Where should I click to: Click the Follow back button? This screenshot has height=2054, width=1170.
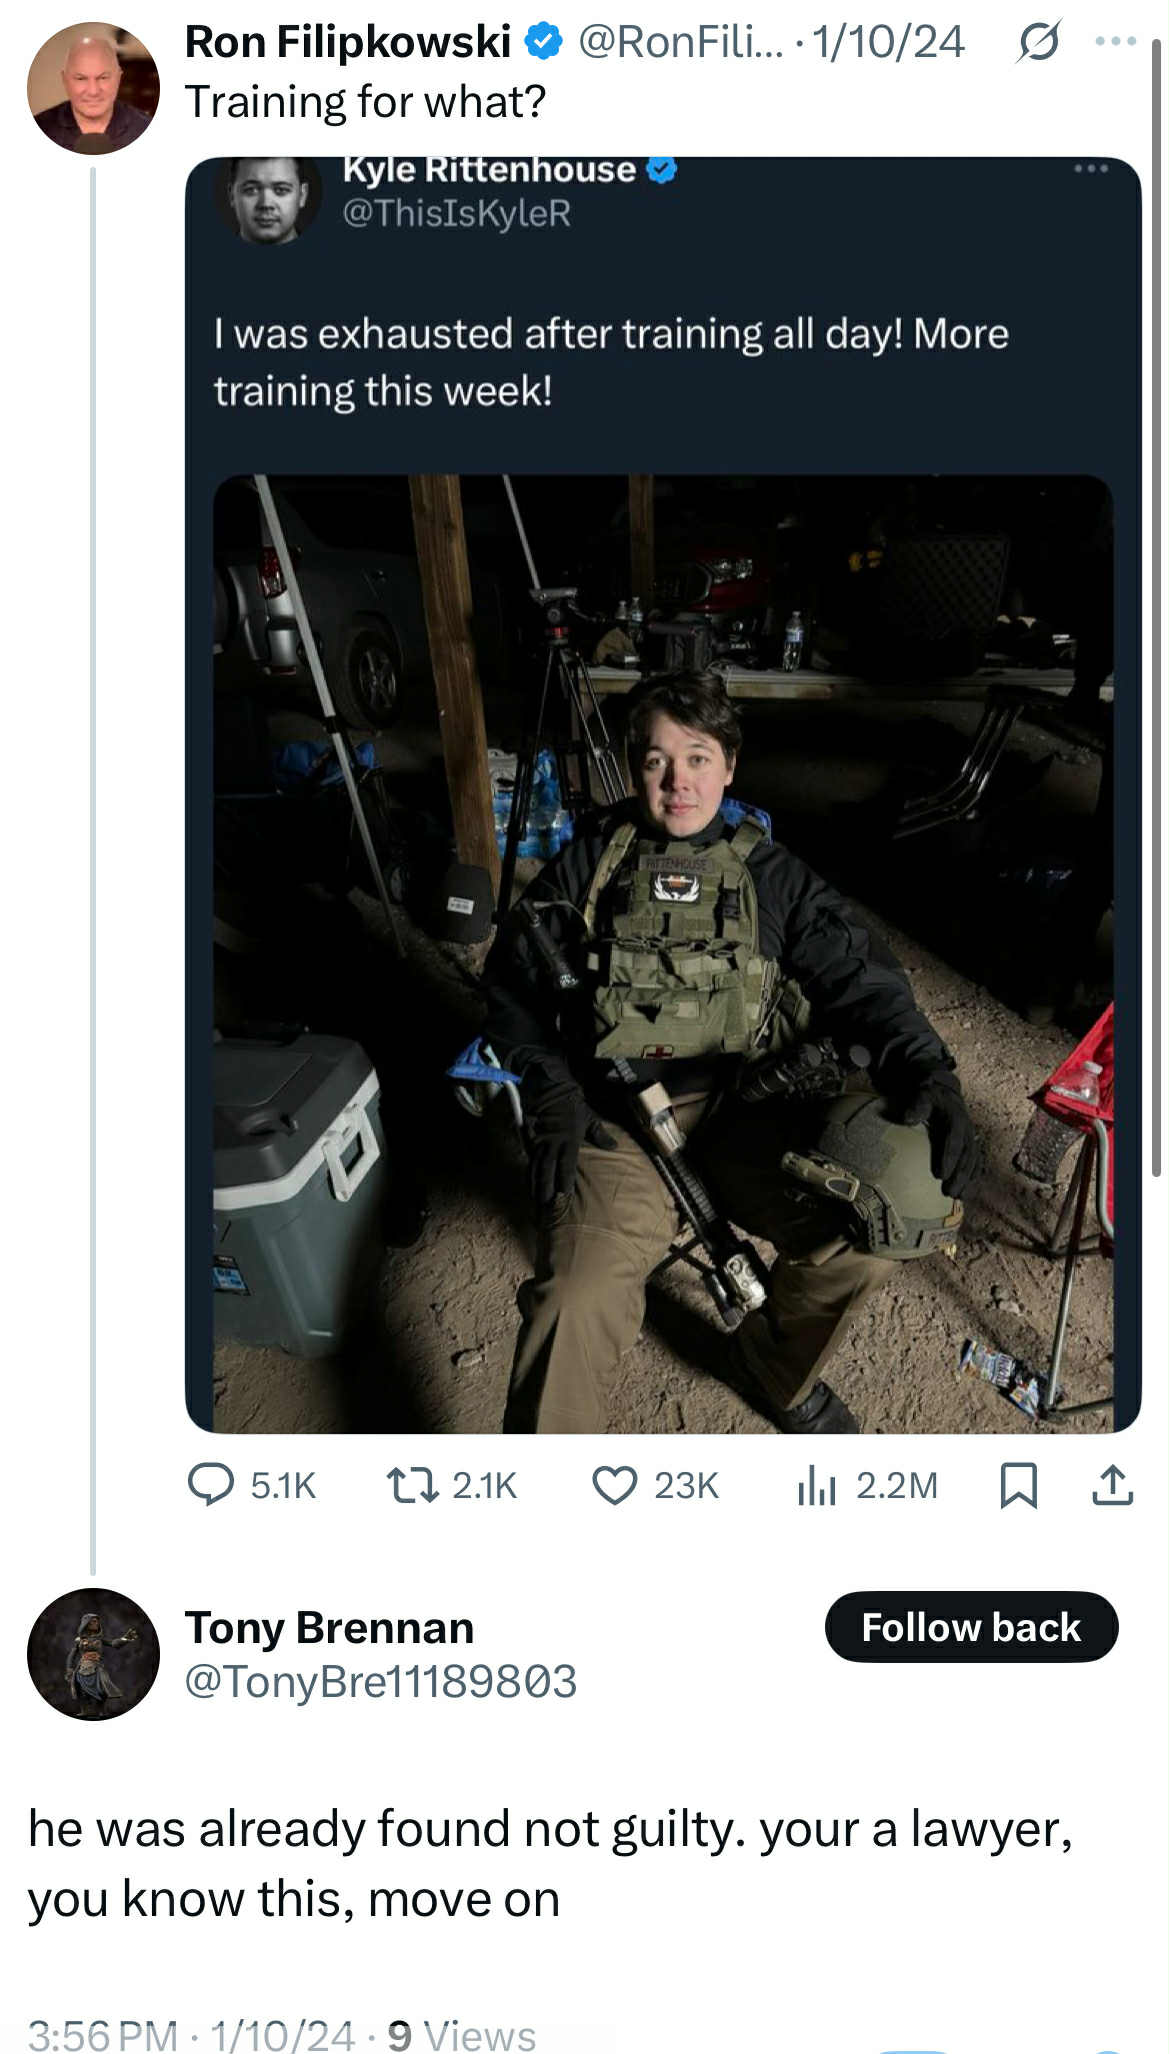tap(971, 1627)
